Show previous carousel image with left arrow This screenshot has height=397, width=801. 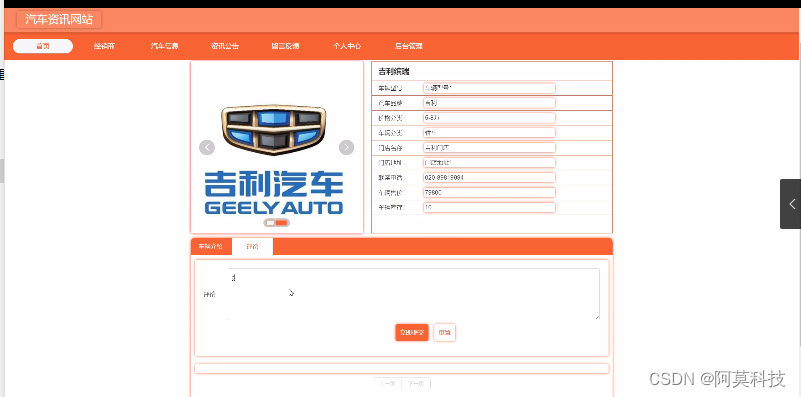[207, 147]
